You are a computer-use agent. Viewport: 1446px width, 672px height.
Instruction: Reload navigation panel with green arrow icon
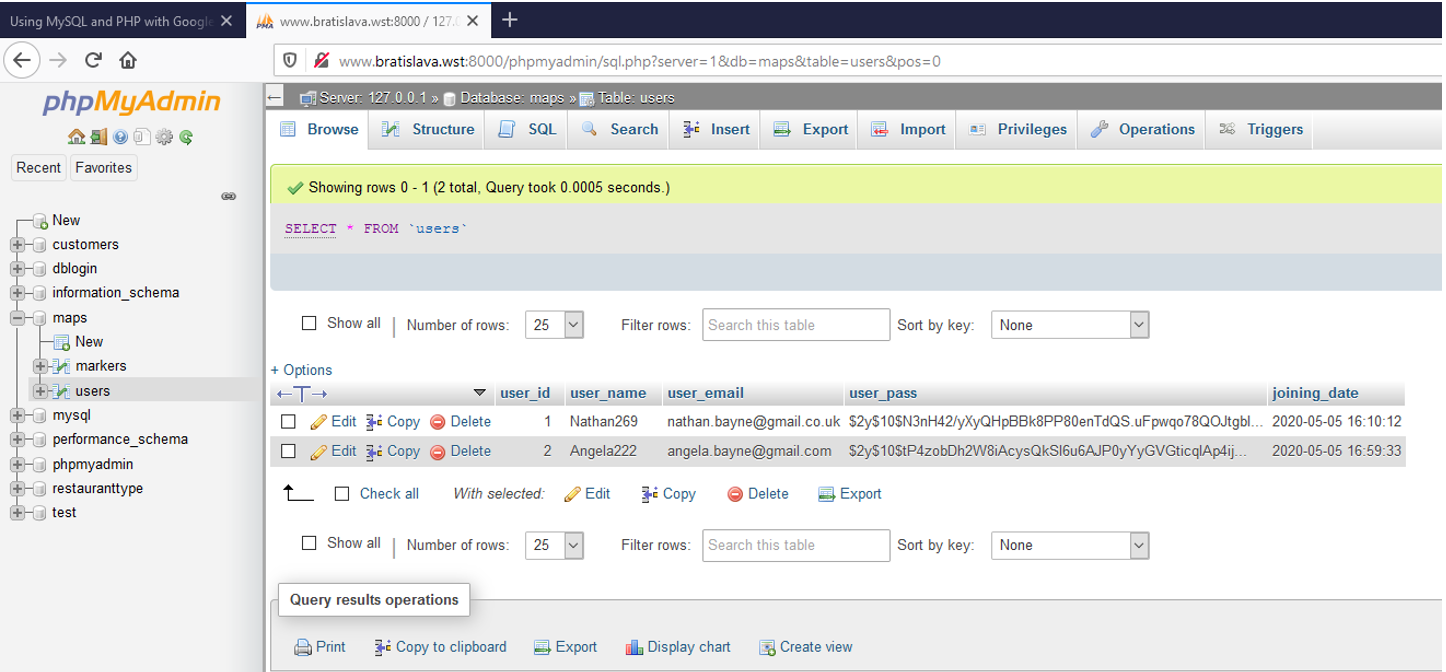point(186,137)
